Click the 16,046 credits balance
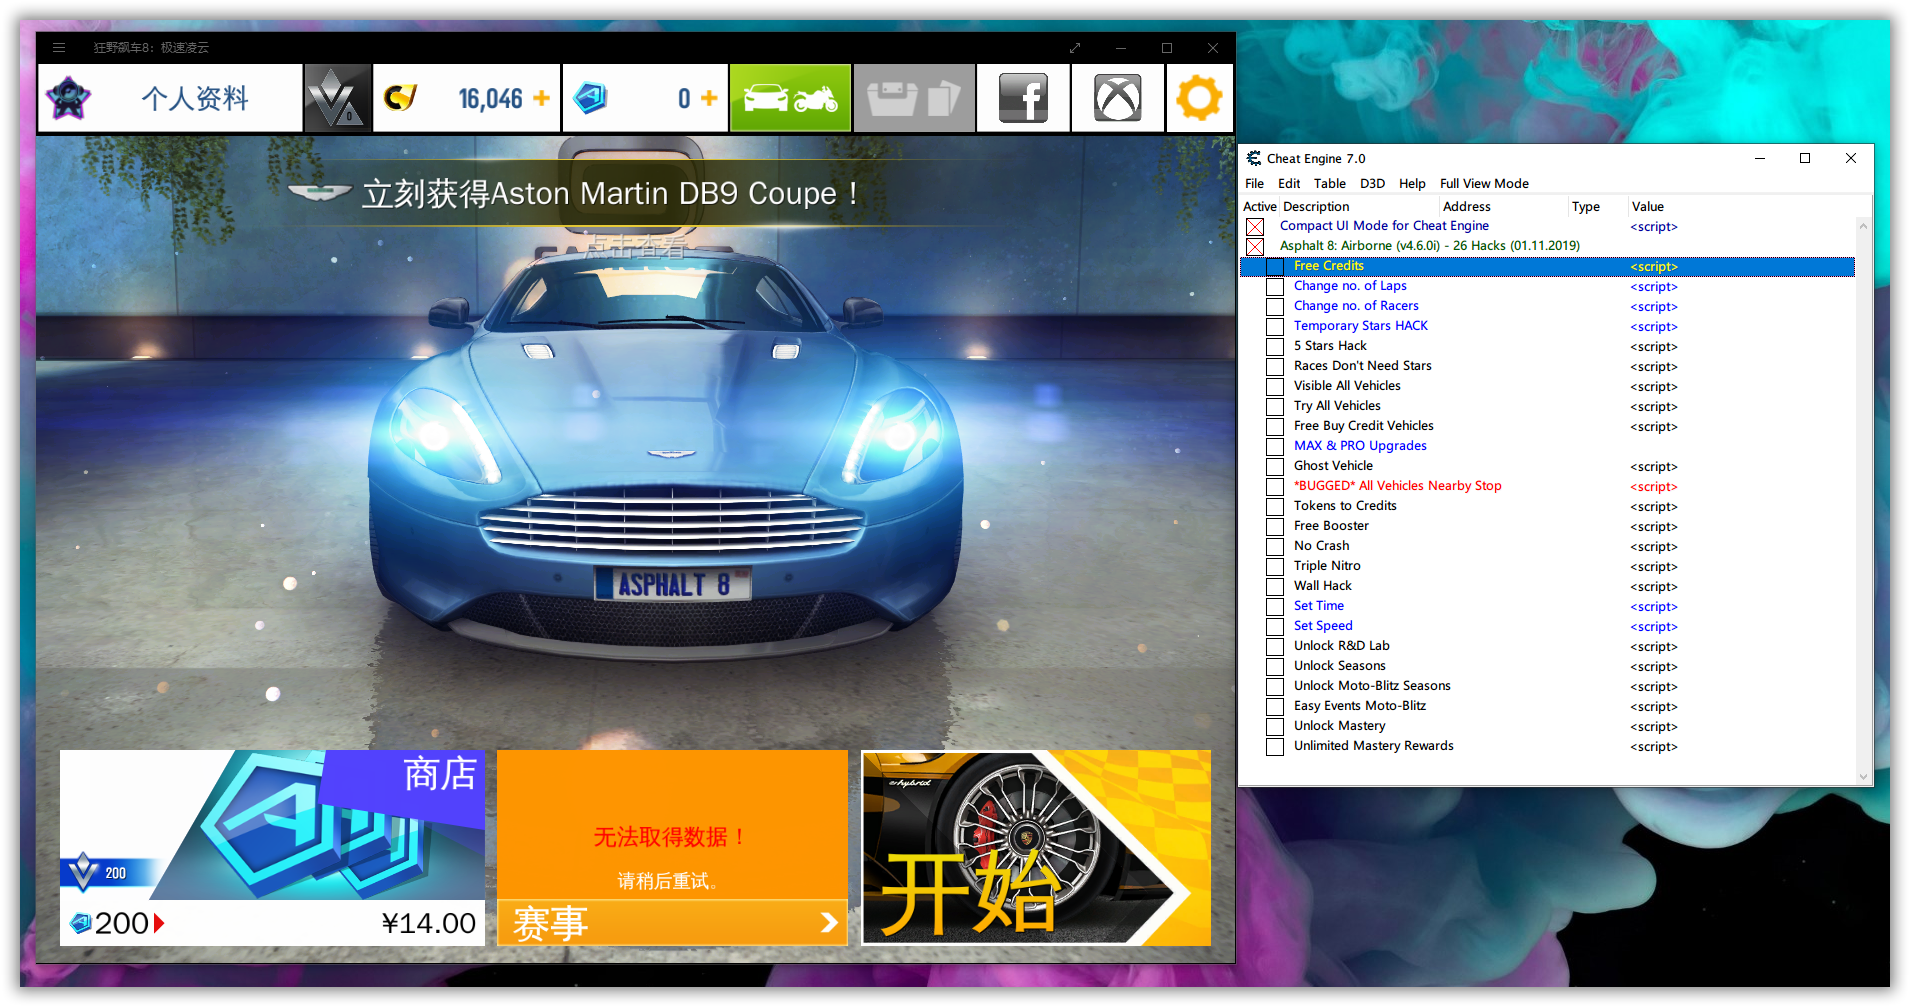The image size is (1910, 1007). [490, 98]
